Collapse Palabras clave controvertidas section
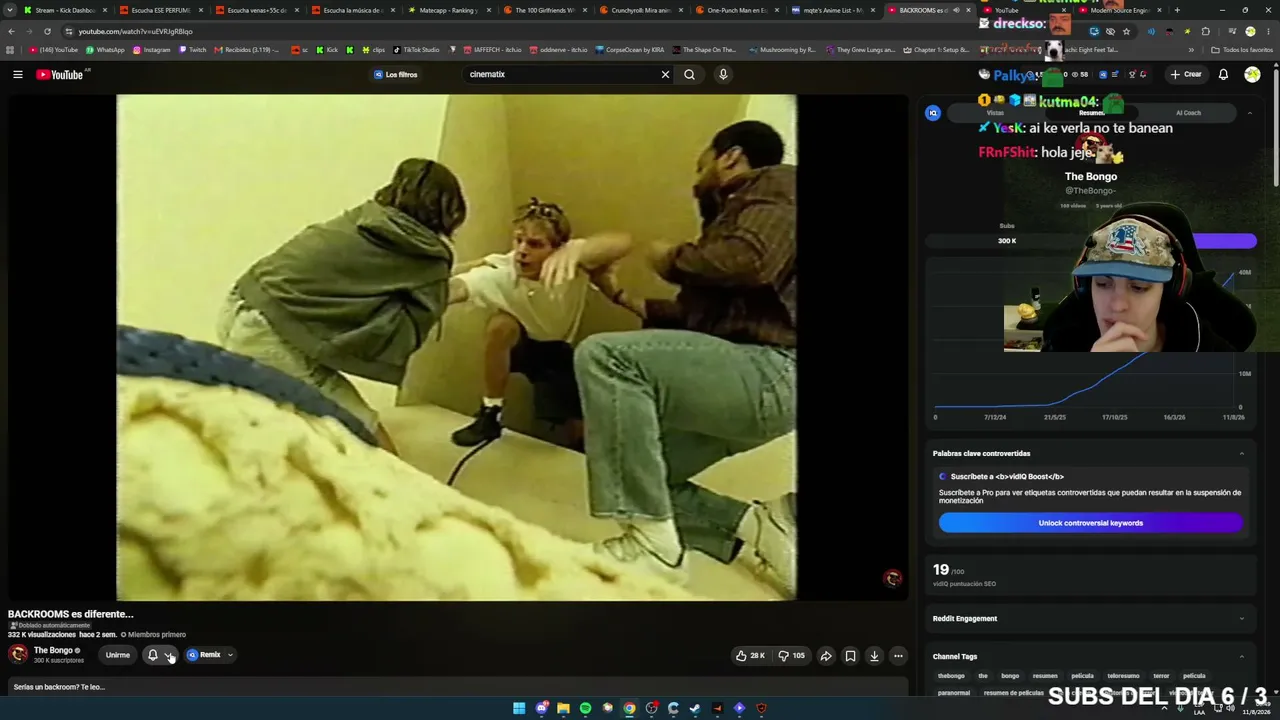This screenshot has width=1280, height=720. tap(1242, 453)
